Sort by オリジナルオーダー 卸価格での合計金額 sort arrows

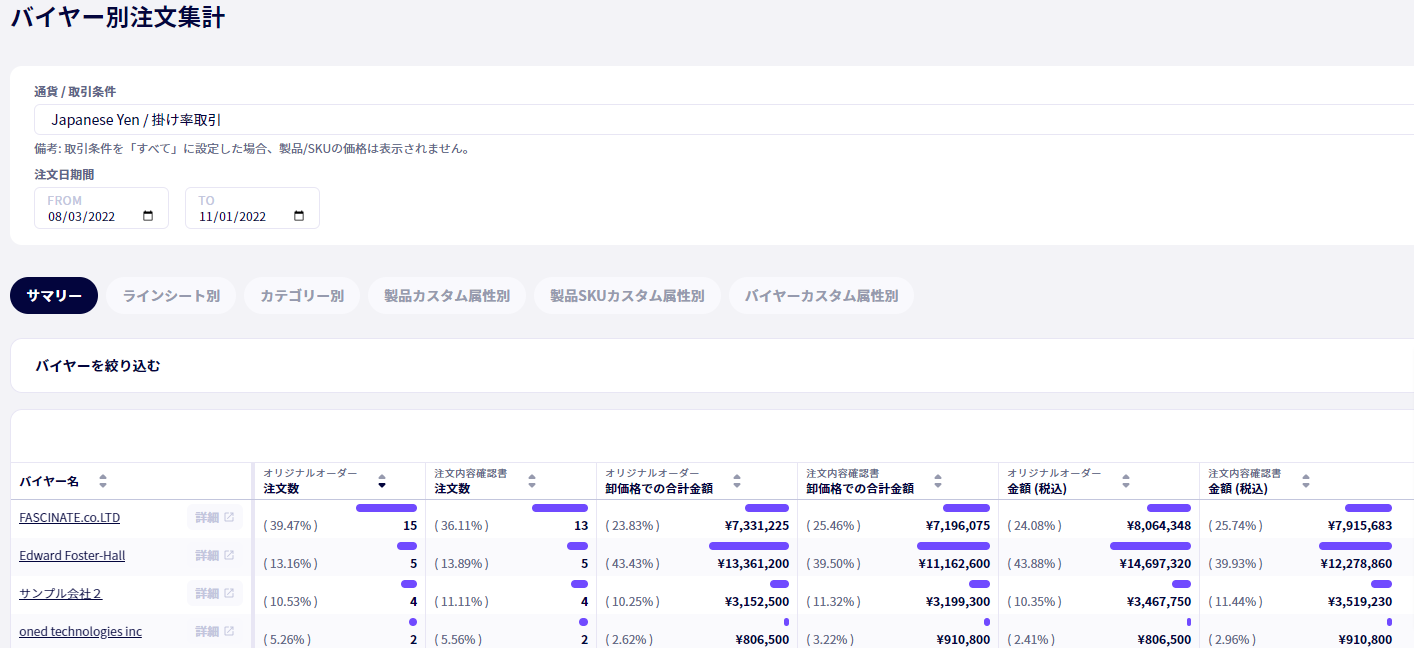point(737,481)
